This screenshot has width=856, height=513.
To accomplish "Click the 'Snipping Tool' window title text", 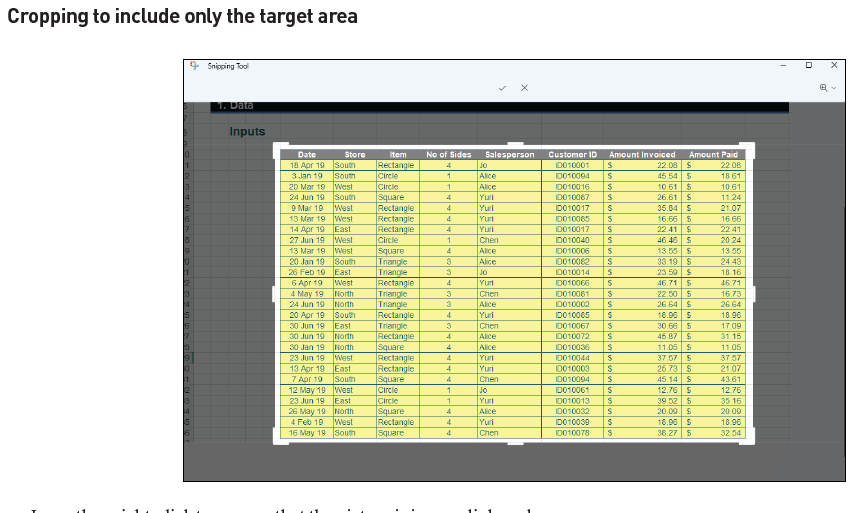I will click(x=228, y=66).
